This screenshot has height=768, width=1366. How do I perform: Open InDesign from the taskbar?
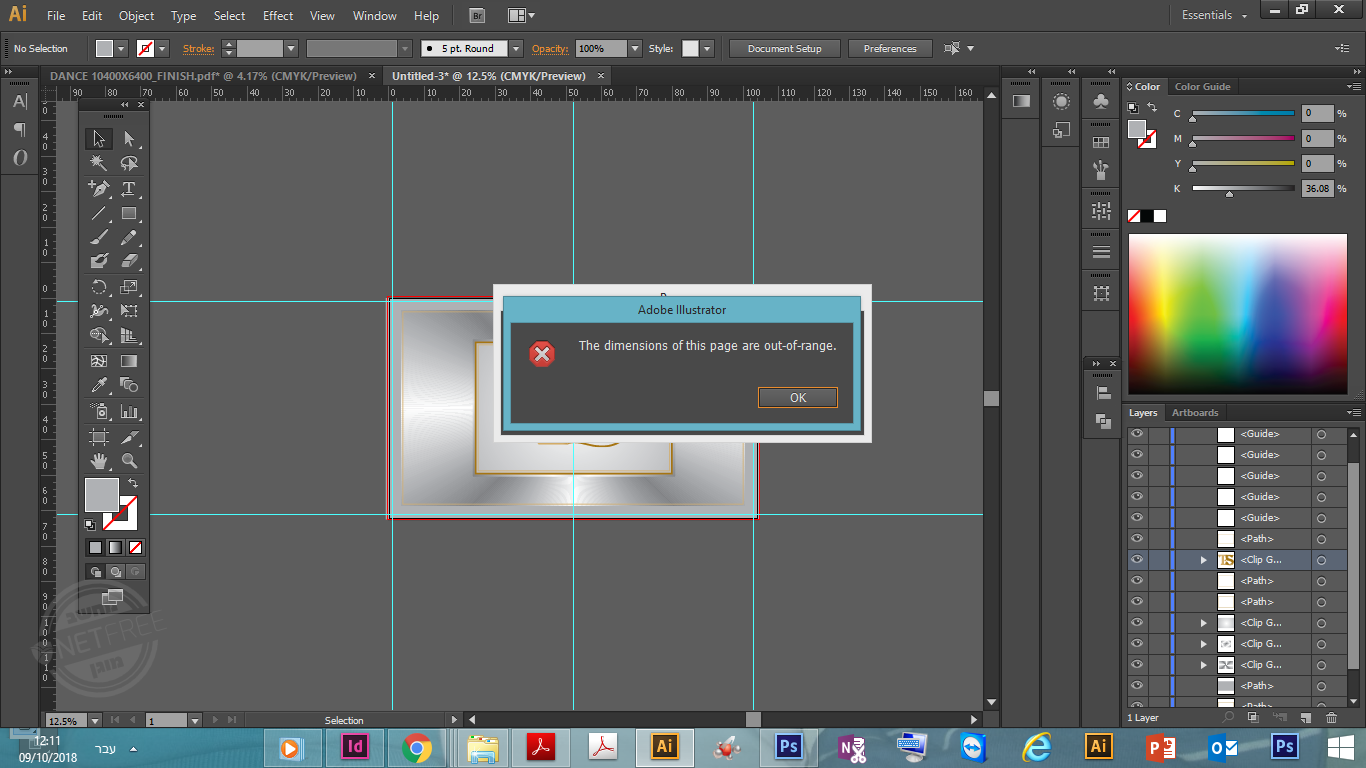(x=355, y=746)
